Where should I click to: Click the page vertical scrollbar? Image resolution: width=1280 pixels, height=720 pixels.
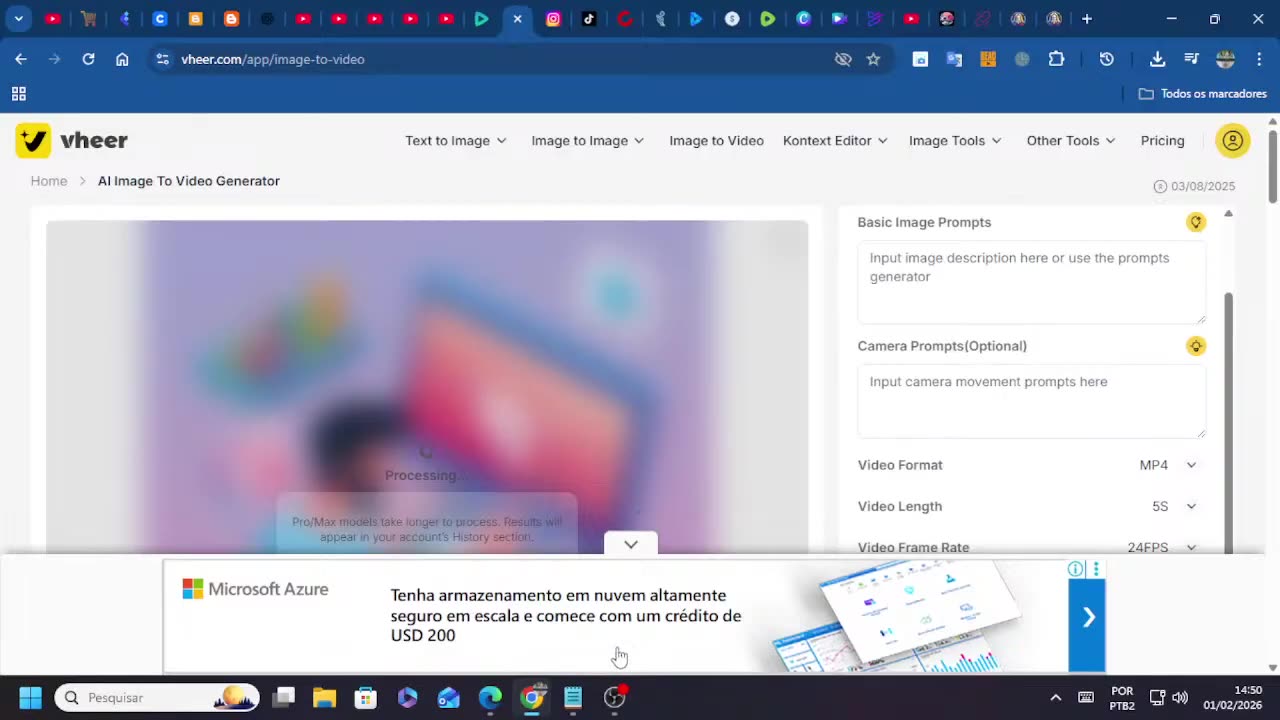(1272, 165)
